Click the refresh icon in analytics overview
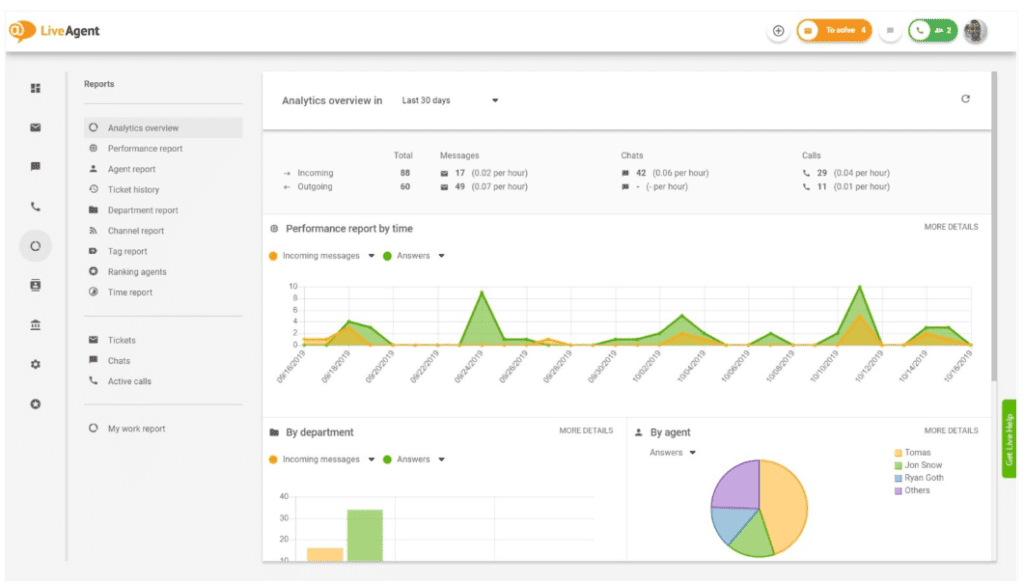The height and width of the screenshot is (584, 1024). click(x=965, y=99)
